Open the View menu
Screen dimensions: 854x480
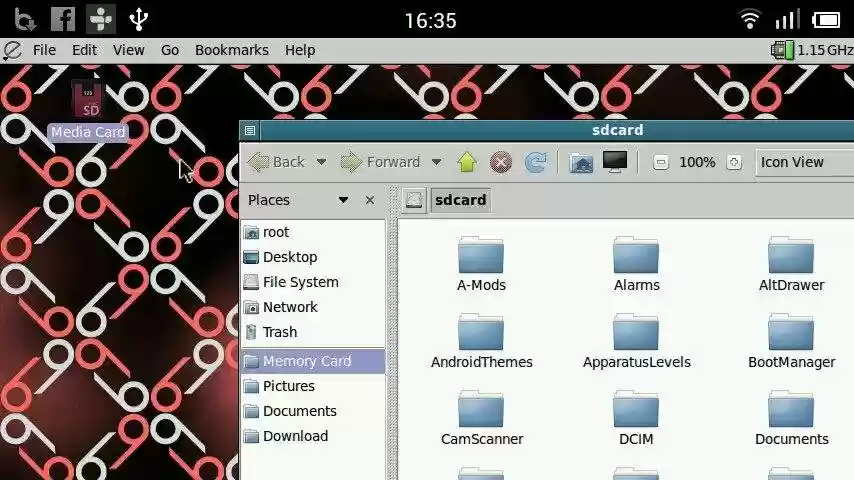pos(129,50)
